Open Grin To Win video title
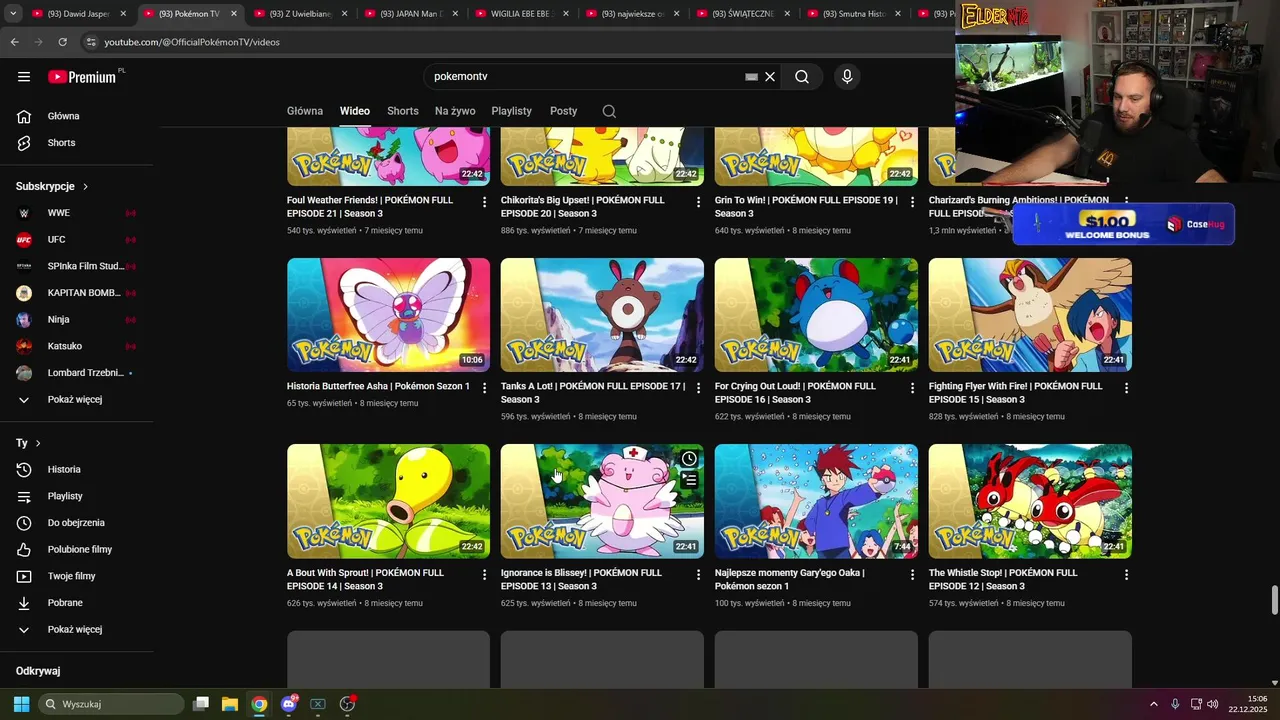The height and width of the screenshot is (720, 1280). coord(806,207)
